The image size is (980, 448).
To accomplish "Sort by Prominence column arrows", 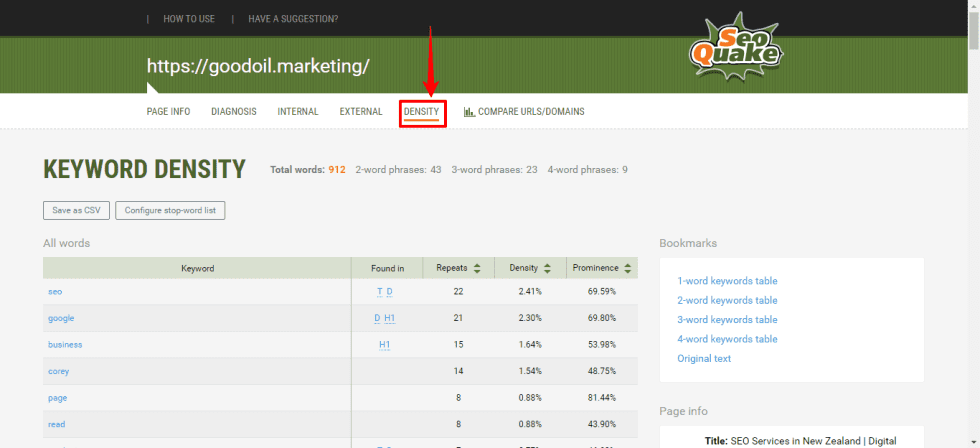I will 628,268.
